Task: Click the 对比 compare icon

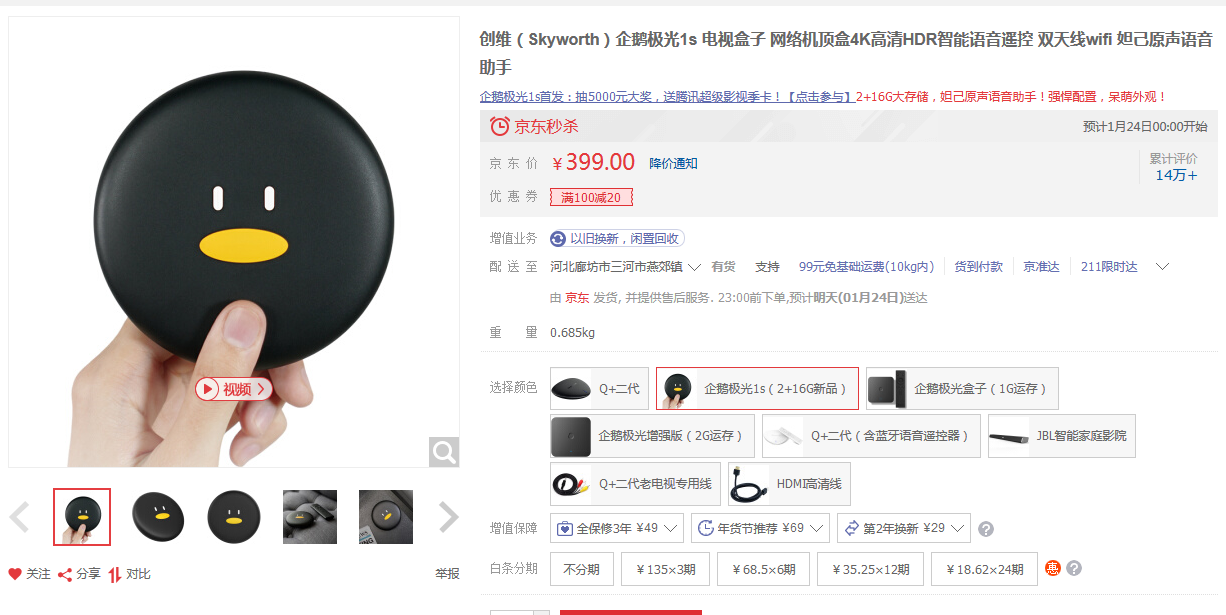Action: (x=115, y=574)
